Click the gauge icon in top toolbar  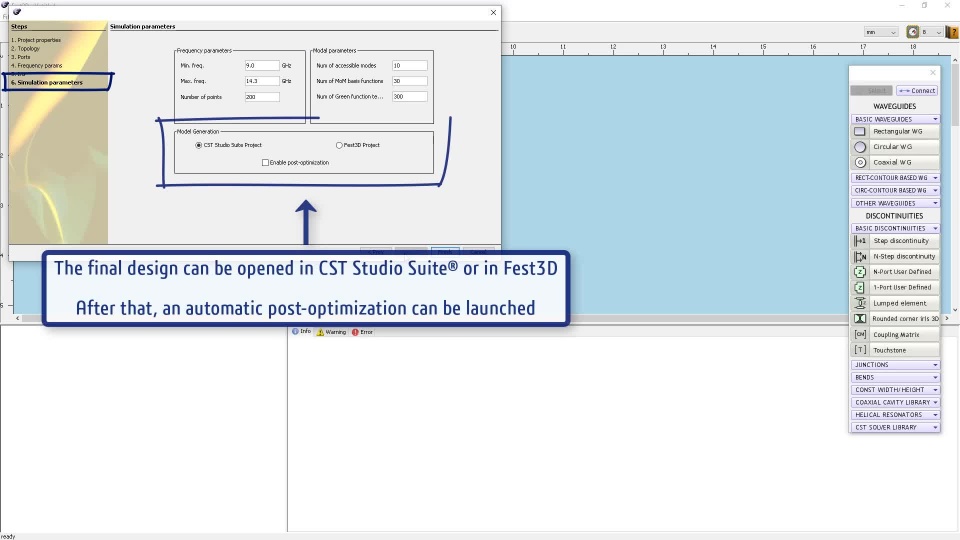click(x=912, y=32)
